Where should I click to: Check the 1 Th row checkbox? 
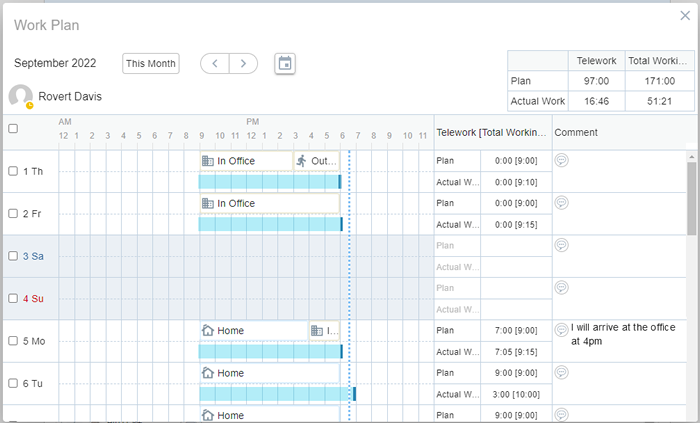pos(13,171)
